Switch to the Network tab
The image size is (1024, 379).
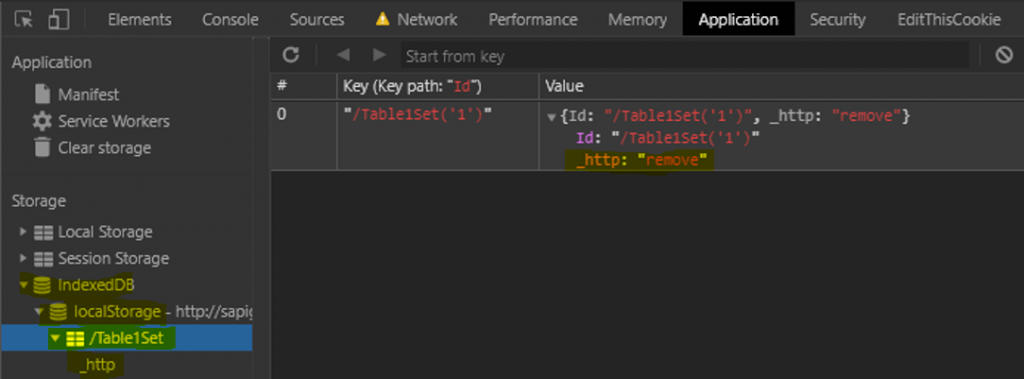coord(417,20)
